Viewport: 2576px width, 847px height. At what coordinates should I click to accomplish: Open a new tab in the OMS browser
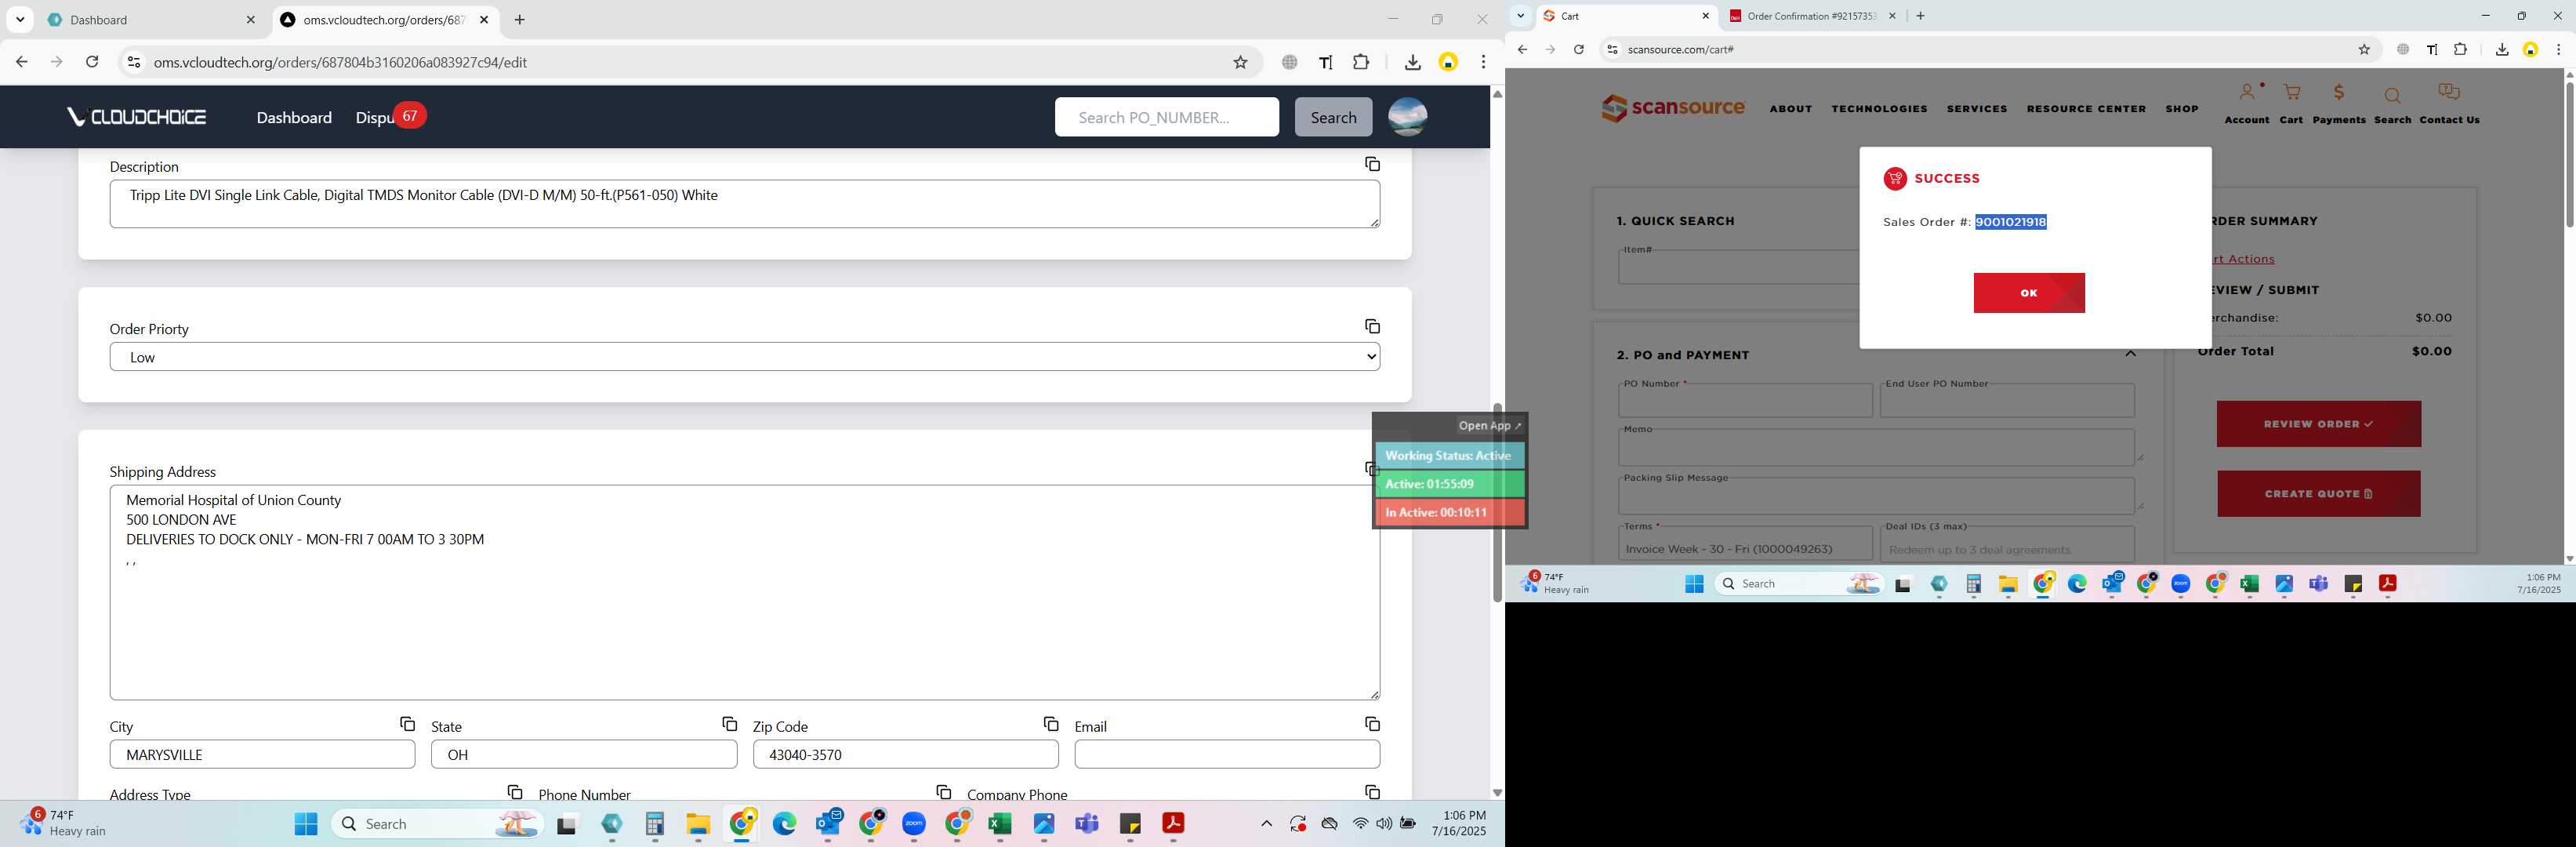click(519, 20)
